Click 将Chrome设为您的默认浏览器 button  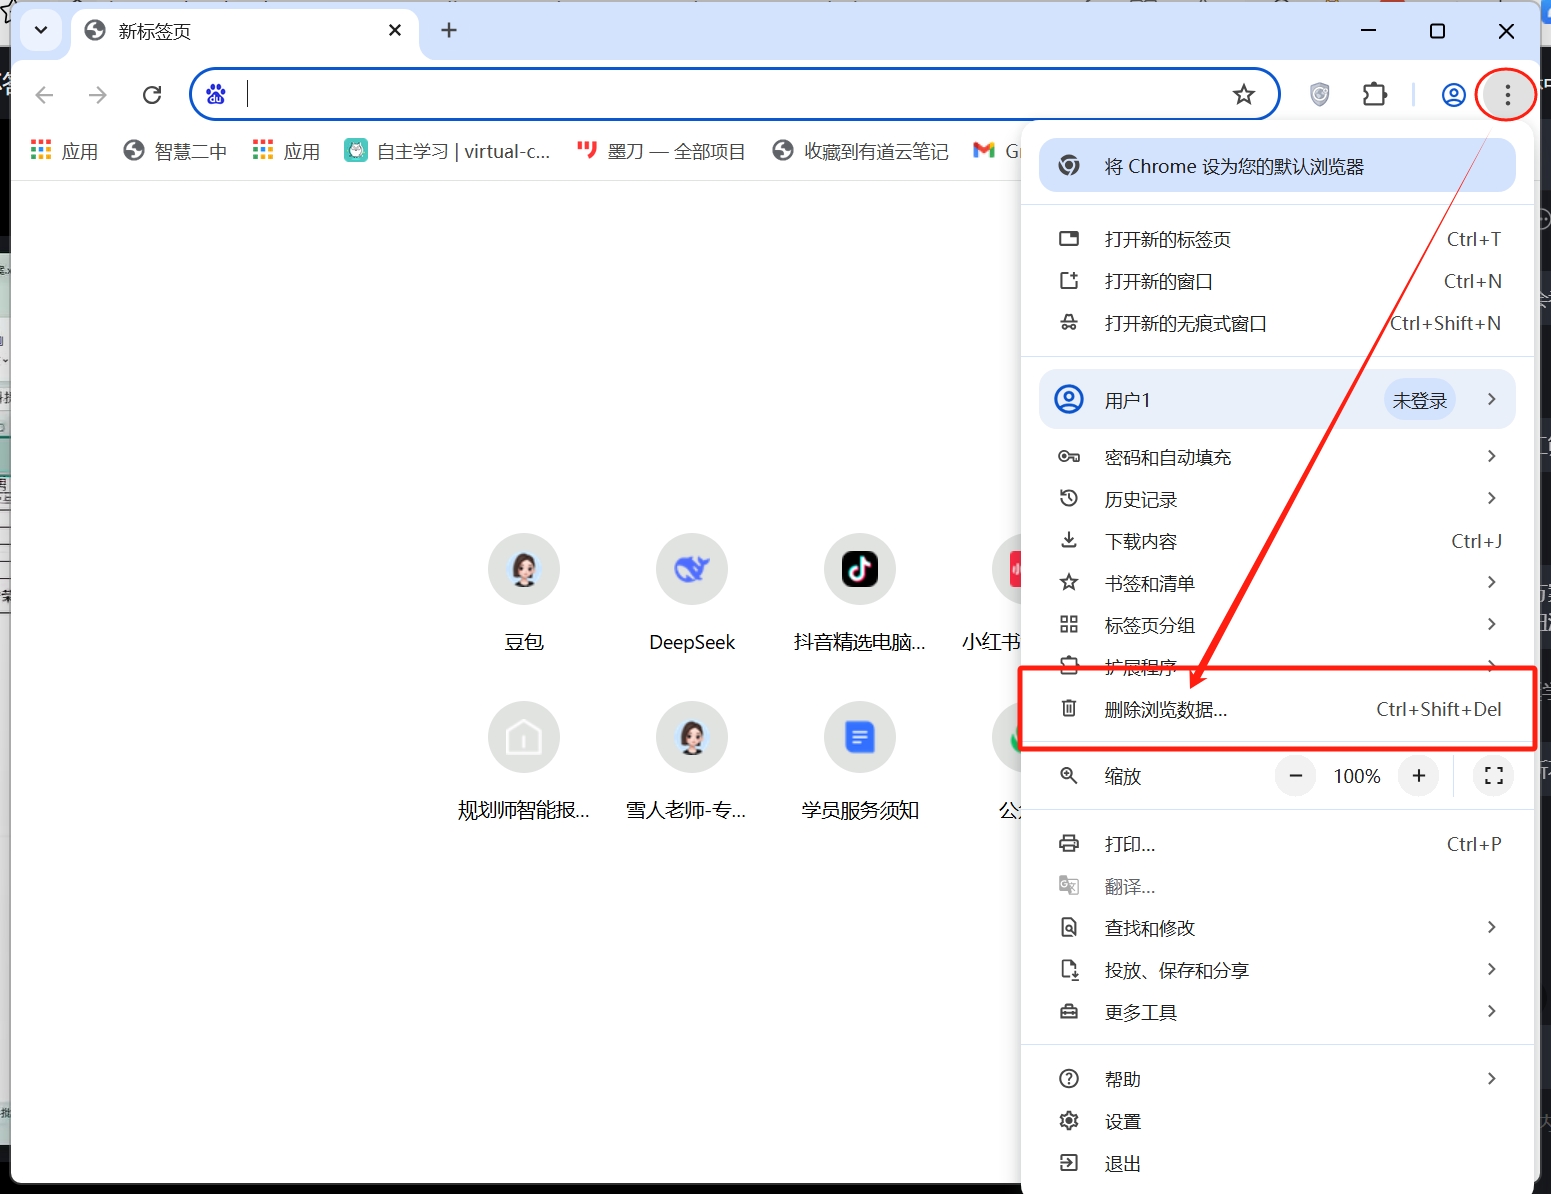(1277, 165)
